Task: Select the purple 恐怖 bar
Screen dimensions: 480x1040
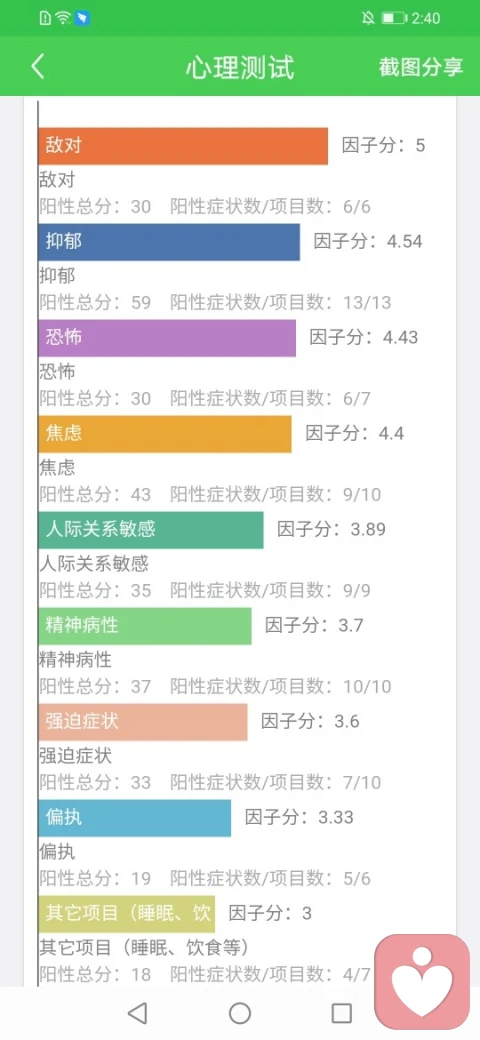Action: [167, 338]
